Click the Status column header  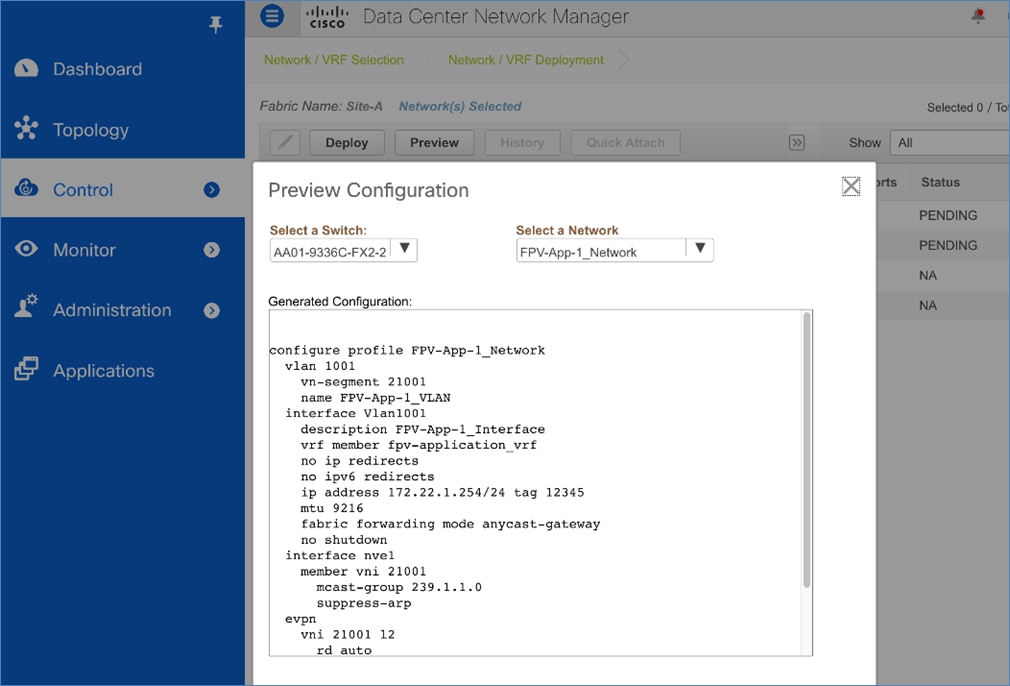940,182
